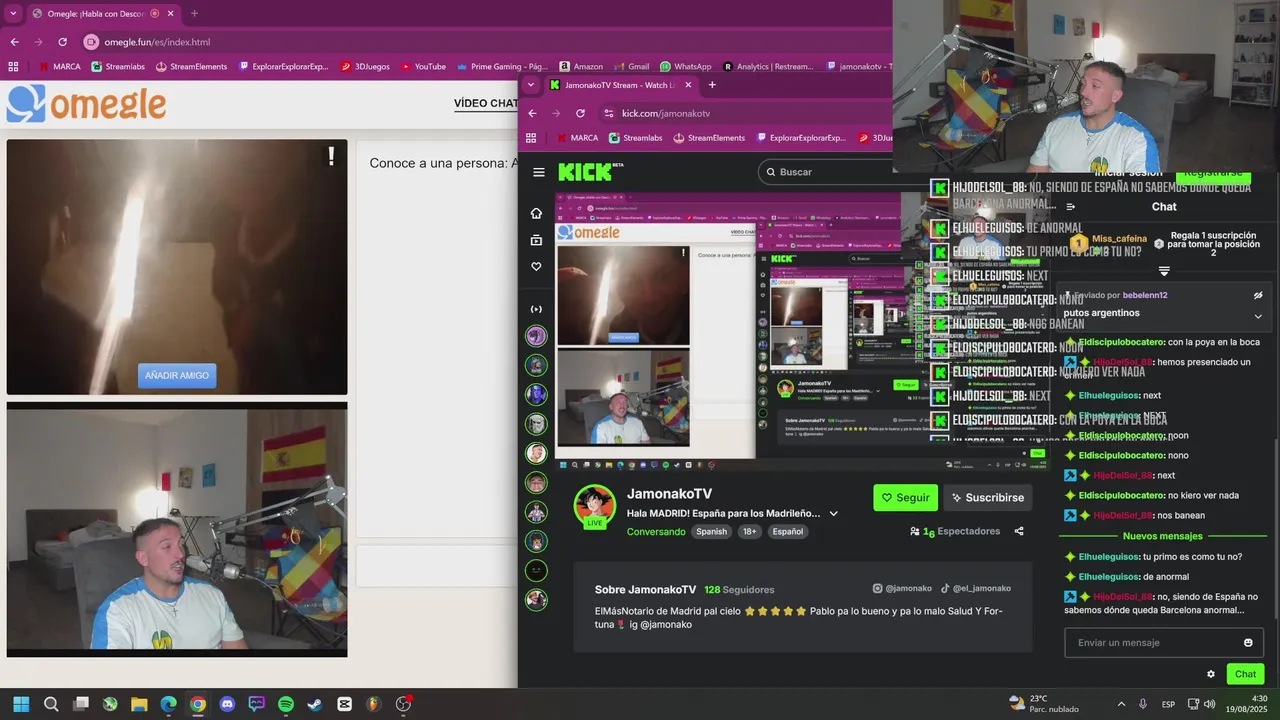Expand pinned message 'putos argentinos'
The width and height of the screenshot is (1280, 720).
point(1258,316)
